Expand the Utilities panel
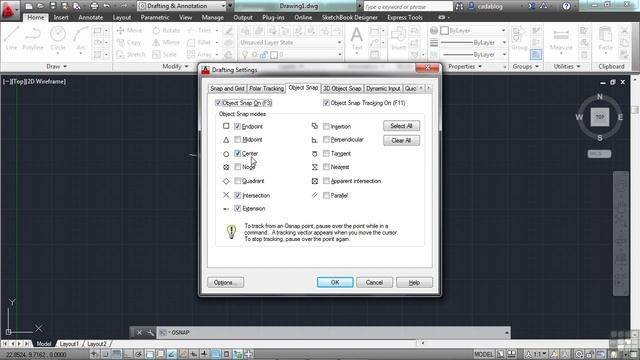 tap(567, 67)
